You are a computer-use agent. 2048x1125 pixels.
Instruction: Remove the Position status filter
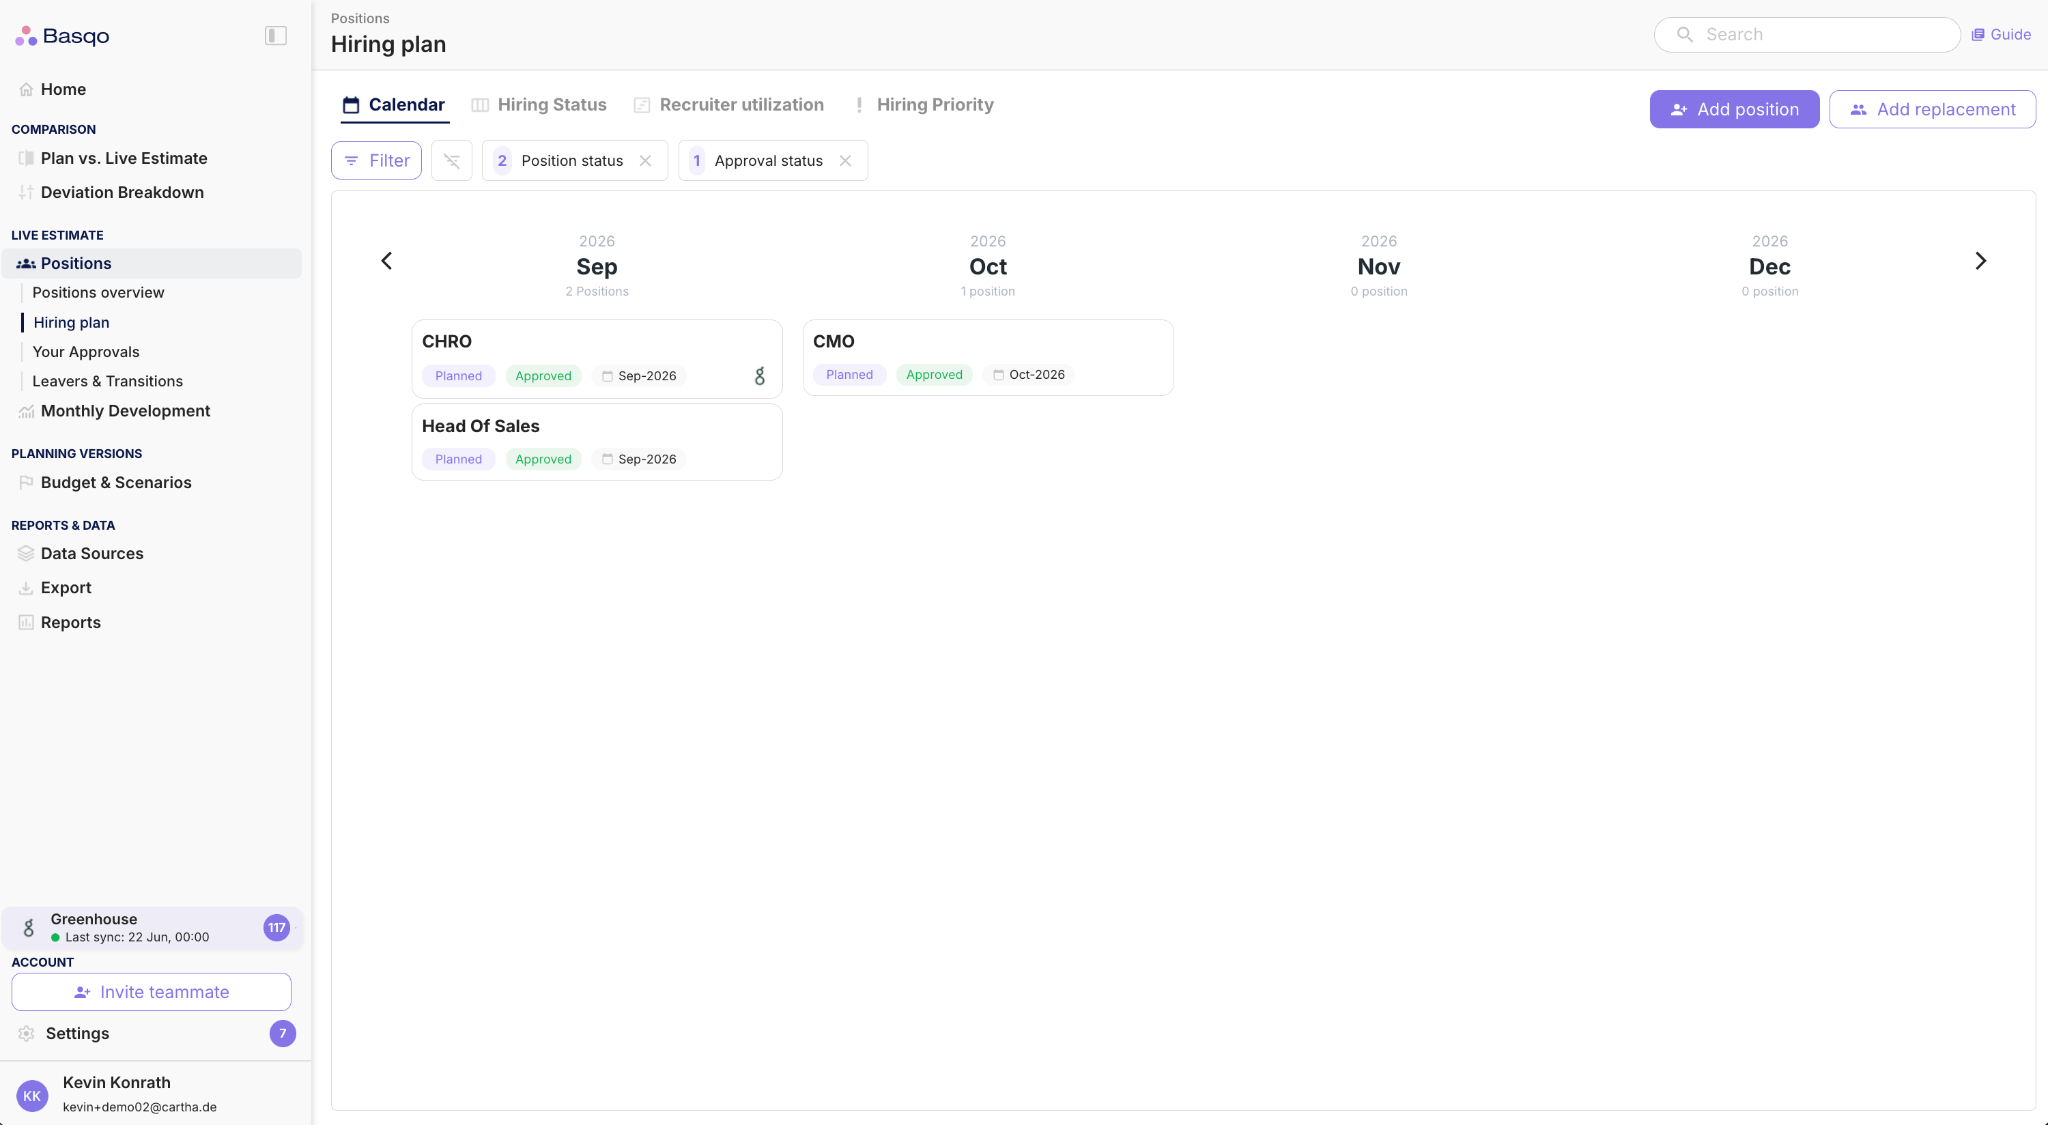tap(646, 160)
